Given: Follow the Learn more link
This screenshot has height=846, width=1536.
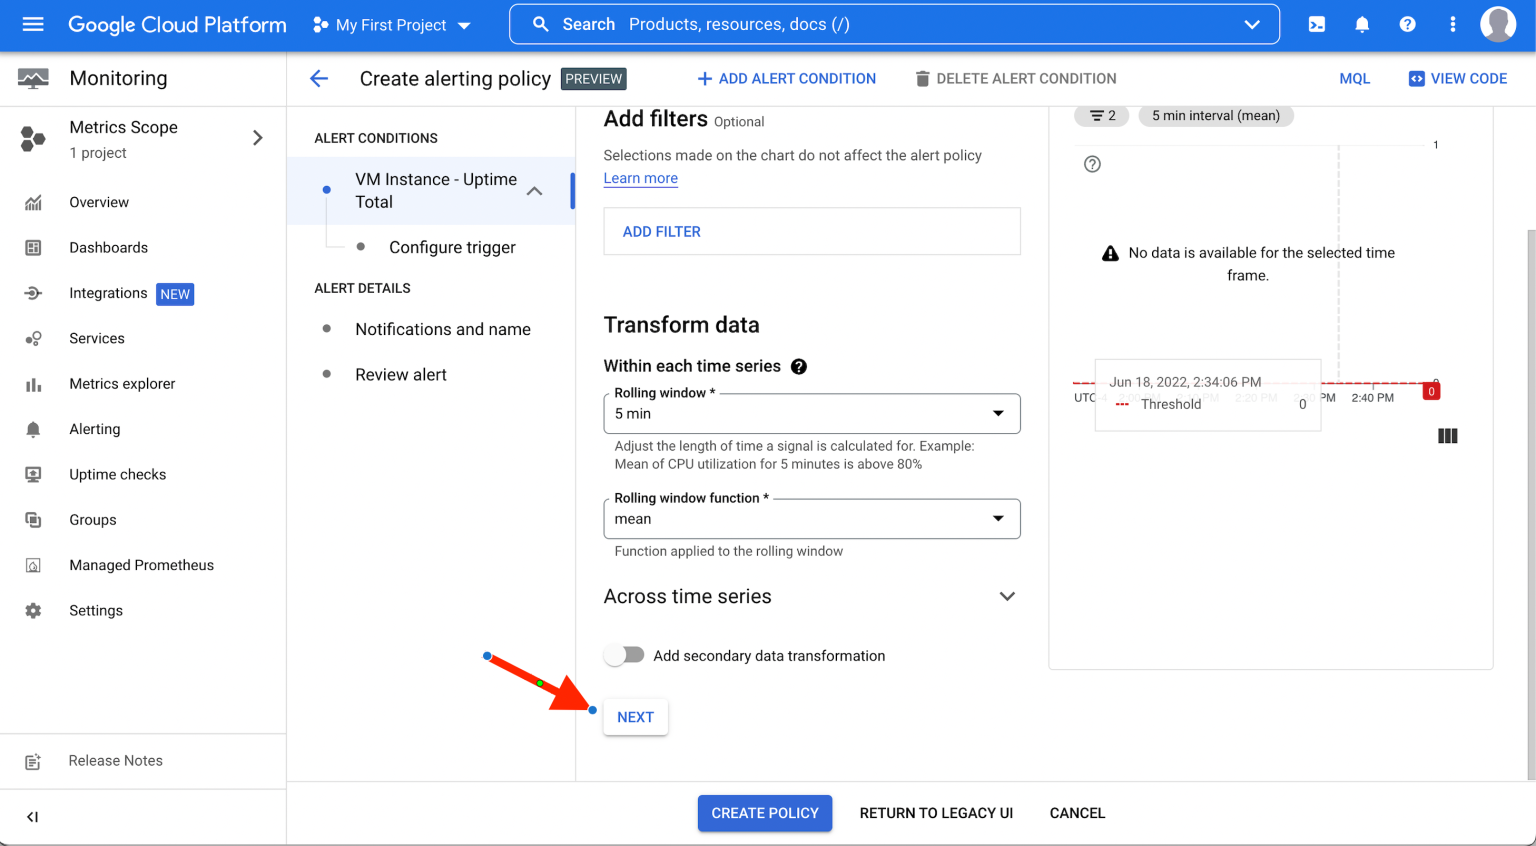Looking at the screenshot, I should (x=641, y=178).
